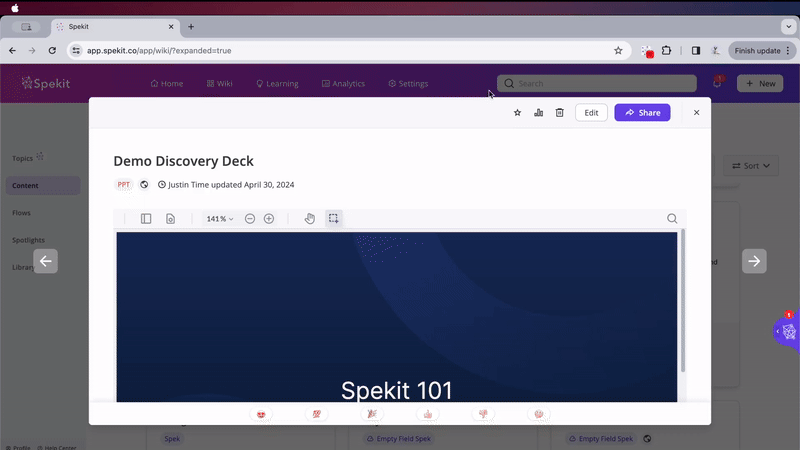Toggle the browser side panel icon
Viewport: 800px width, 450px height.
696,51
